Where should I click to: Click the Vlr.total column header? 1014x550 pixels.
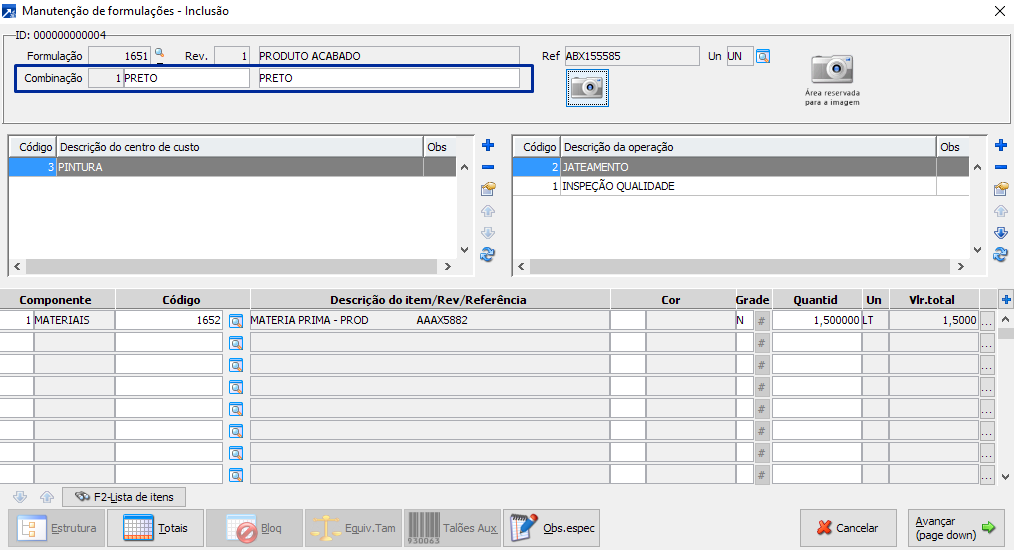pyautogui.click(x=934, y=300)
